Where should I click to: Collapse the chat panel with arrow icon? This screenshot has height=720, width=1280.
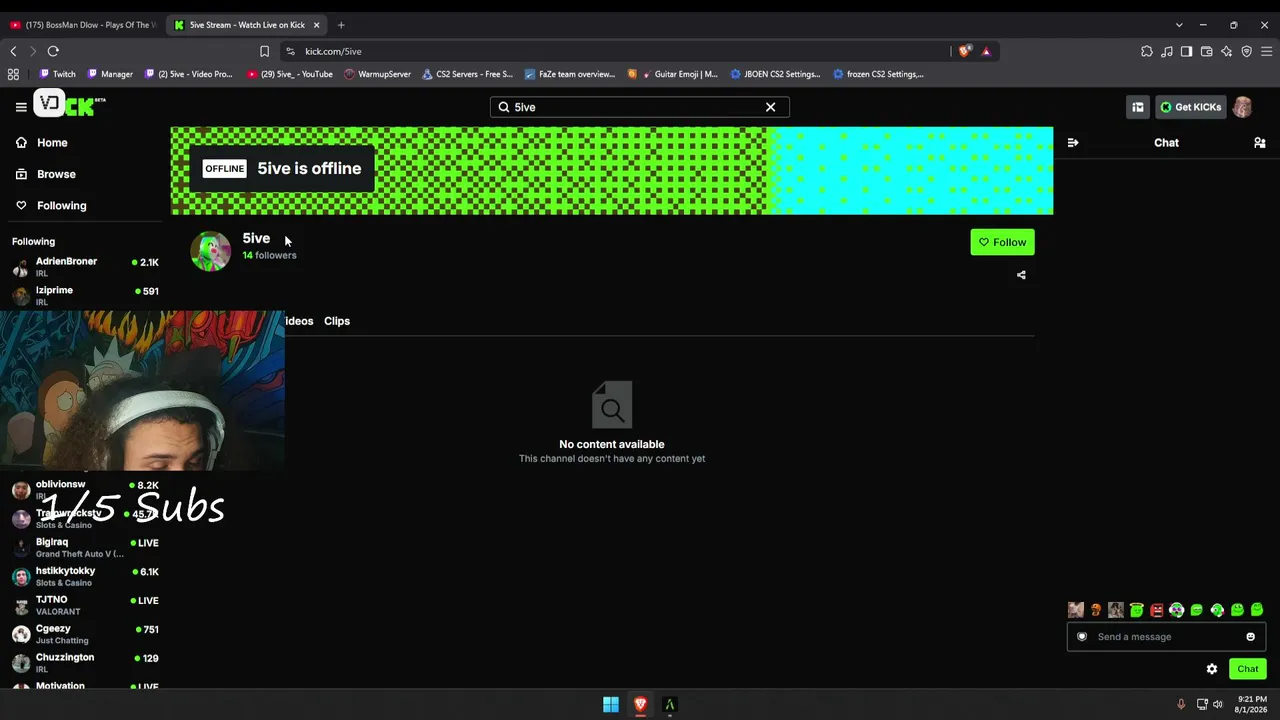click(1073, 143)
